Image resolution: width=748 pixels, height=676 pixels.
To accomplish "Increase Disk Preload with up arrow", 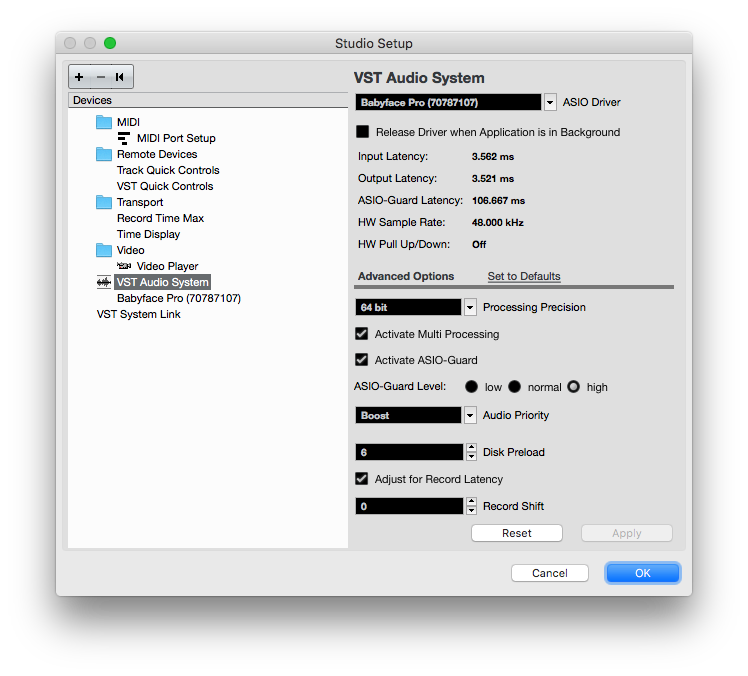I will pos(471,447).
